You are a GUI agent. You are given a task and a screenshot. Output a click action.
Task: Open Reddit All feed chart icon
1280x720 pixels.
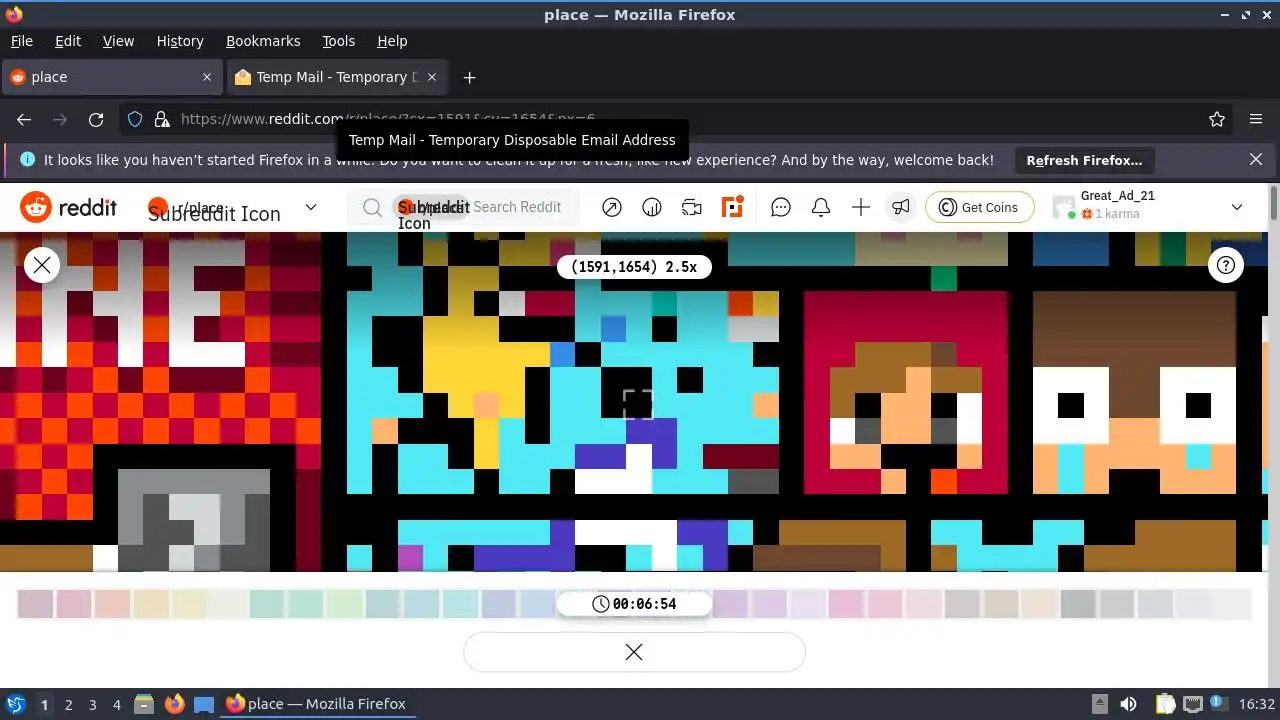652,207
